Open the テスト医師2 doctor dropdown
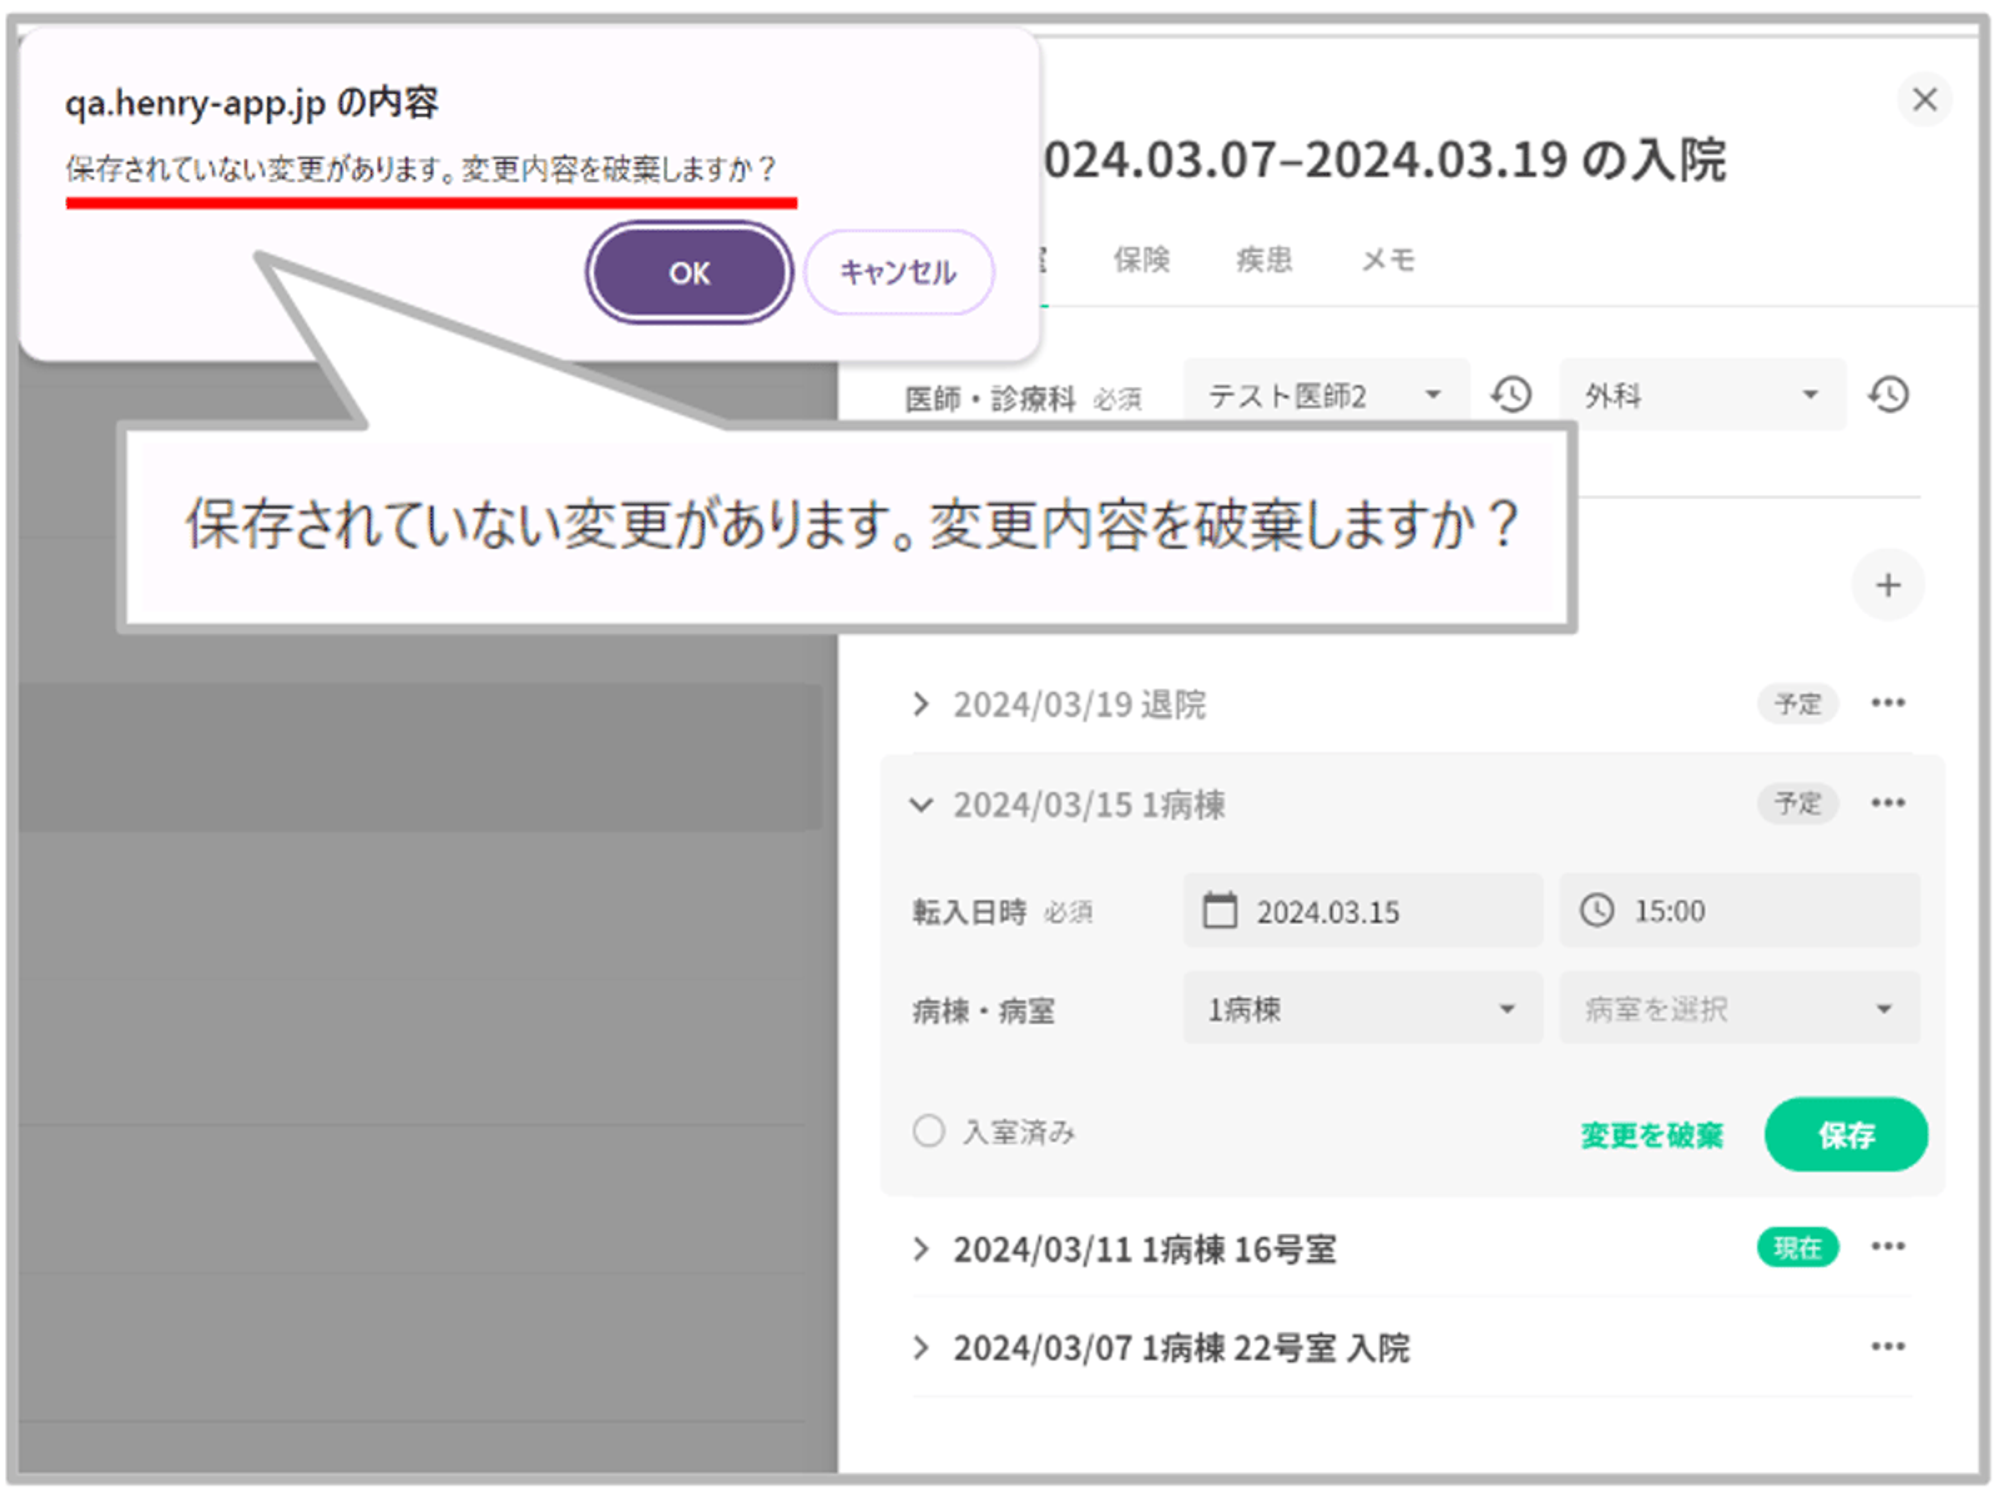Image resolution: width=2000 pixels, height=1492 pixels. click(1325, 395)
